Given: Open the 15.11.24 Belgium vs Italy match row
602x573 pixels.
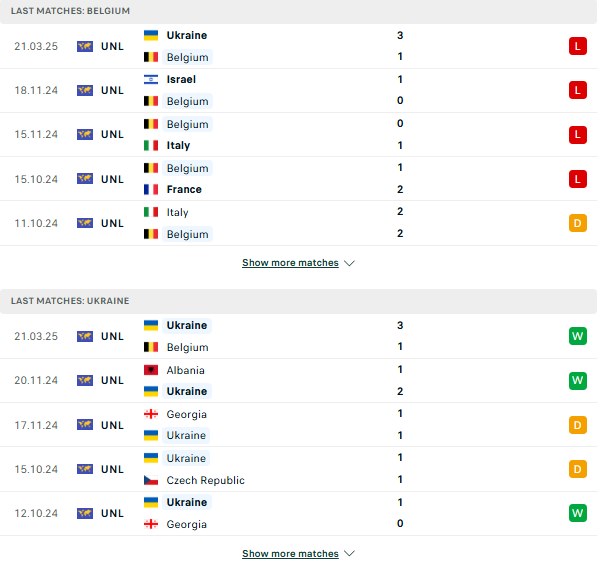Looking at the screenshot, I should (x=298, y=135).
